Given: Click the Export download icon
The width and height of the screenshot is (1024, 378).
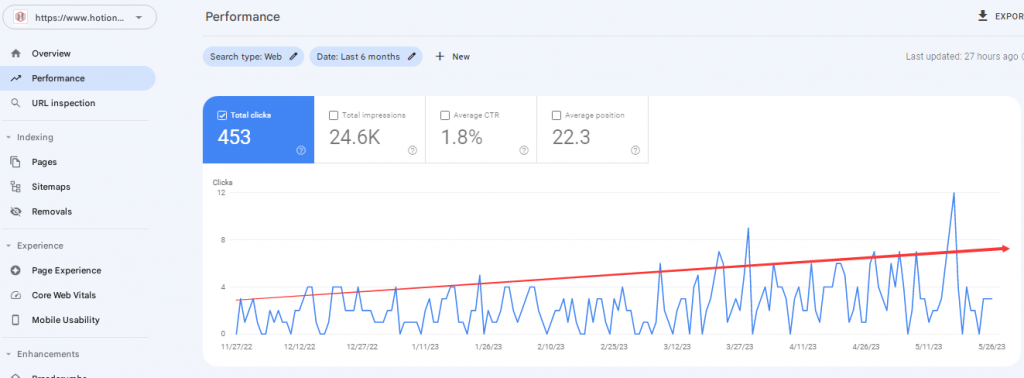Looking at the screenshot, I should [x=982, y=16].
